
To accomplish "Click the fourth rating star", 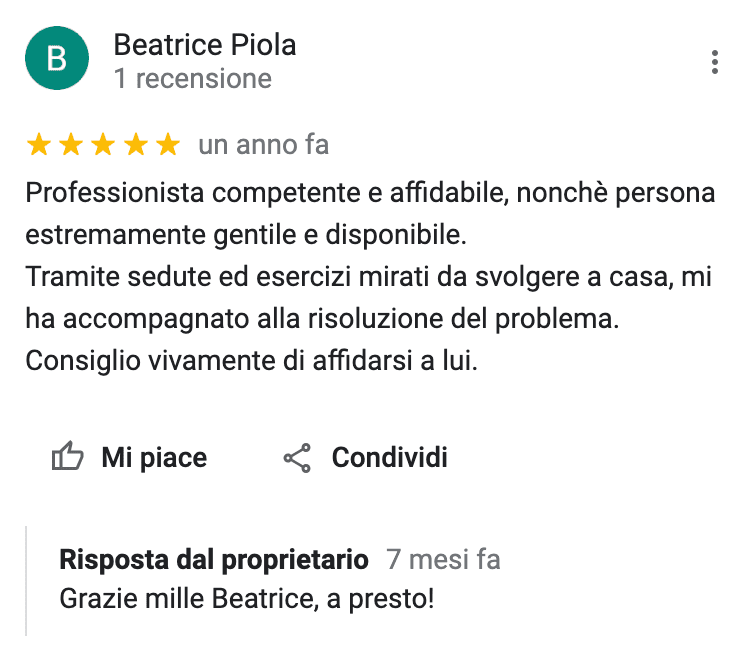I will tap(135, 145).
